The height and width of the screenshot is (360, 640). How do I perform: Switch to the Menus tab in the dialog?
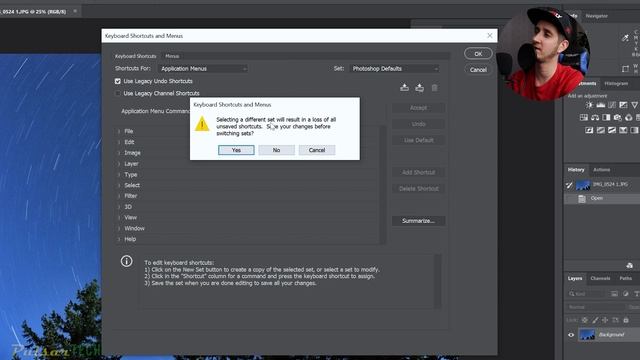coord(172,56)
